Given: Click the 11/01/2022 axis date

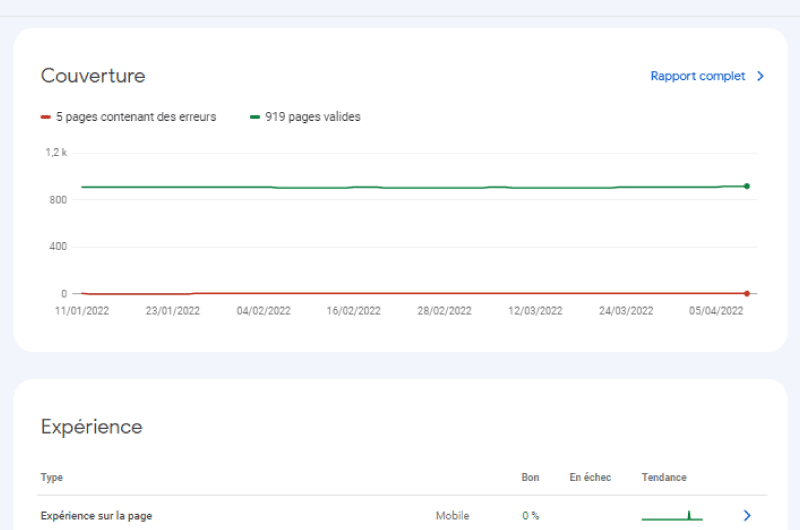Looking at the screenshot, I should click(82, 311).
